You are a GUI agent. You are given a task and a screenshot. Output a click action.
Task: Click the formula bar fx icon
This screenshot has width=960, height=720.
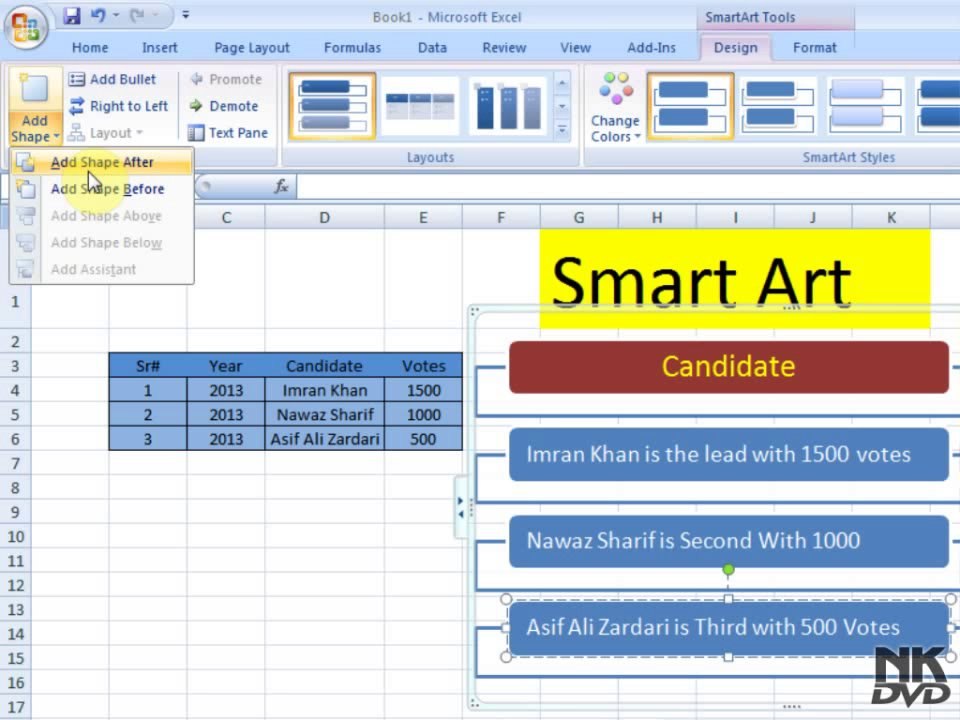(281, 186)
